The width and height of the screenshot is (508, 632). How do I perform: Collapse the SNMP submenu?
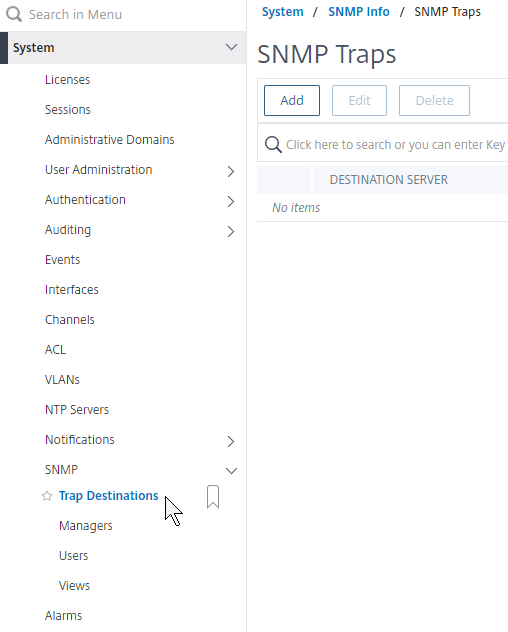(231, 470)
